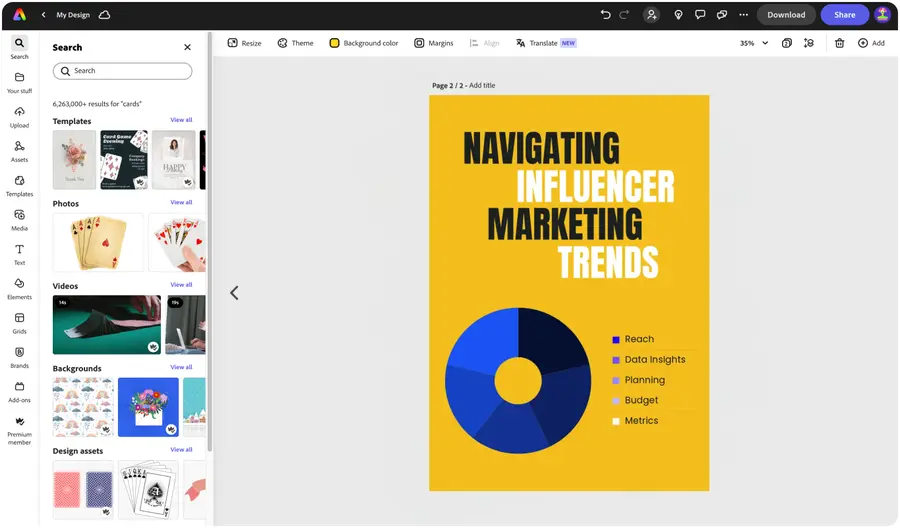The width and height of the screenshot is (900, 528).
Task: Open the Elements panel in sidebar
Action: (19, 288)
